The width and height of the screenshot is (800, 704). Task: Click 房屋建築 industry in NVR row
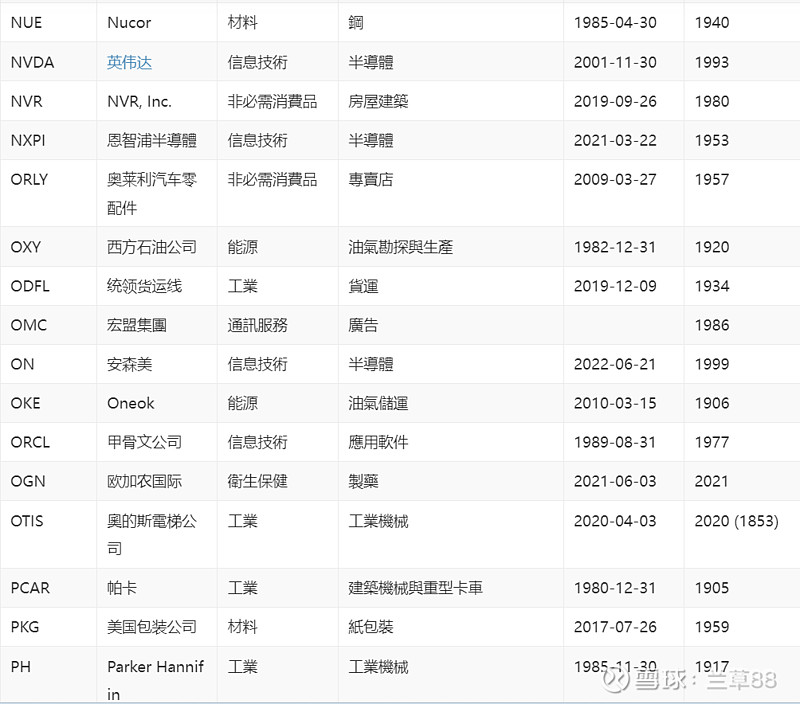tap(378, 102)
